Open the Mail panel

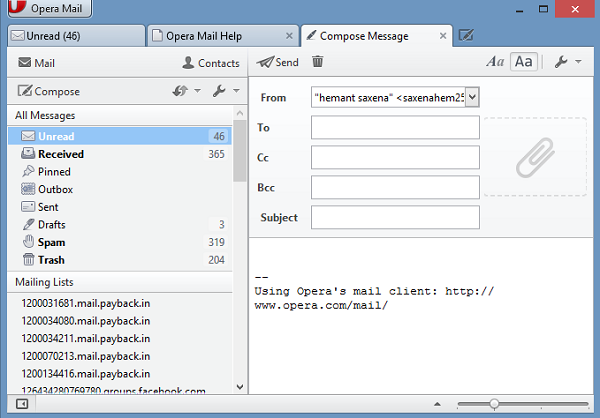tap(37, 63)
